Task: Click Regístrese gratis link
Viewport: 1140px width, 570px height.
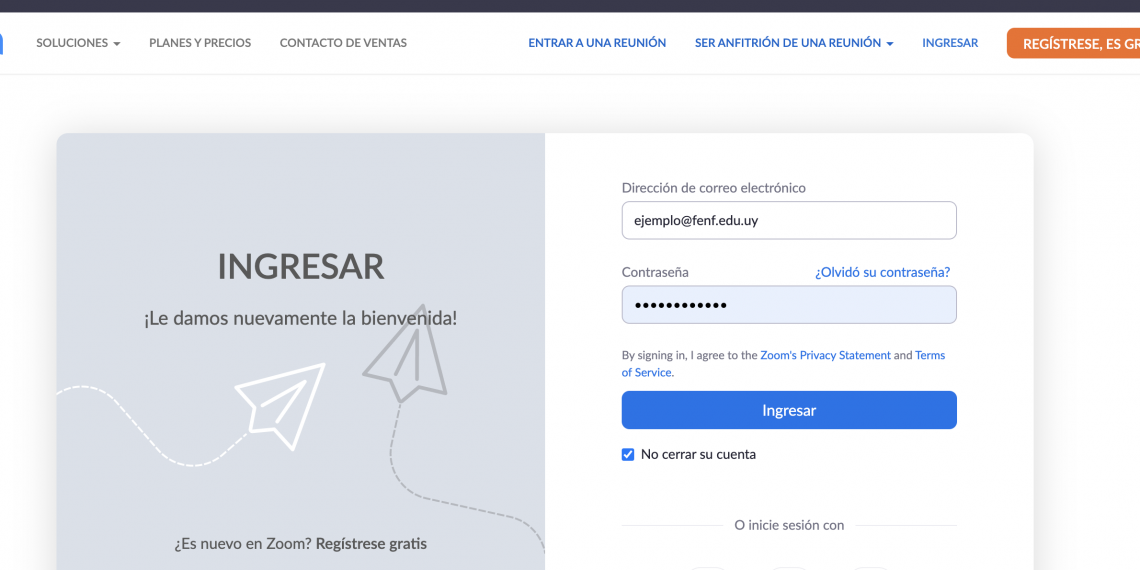Action: click(x=371, y=543)
